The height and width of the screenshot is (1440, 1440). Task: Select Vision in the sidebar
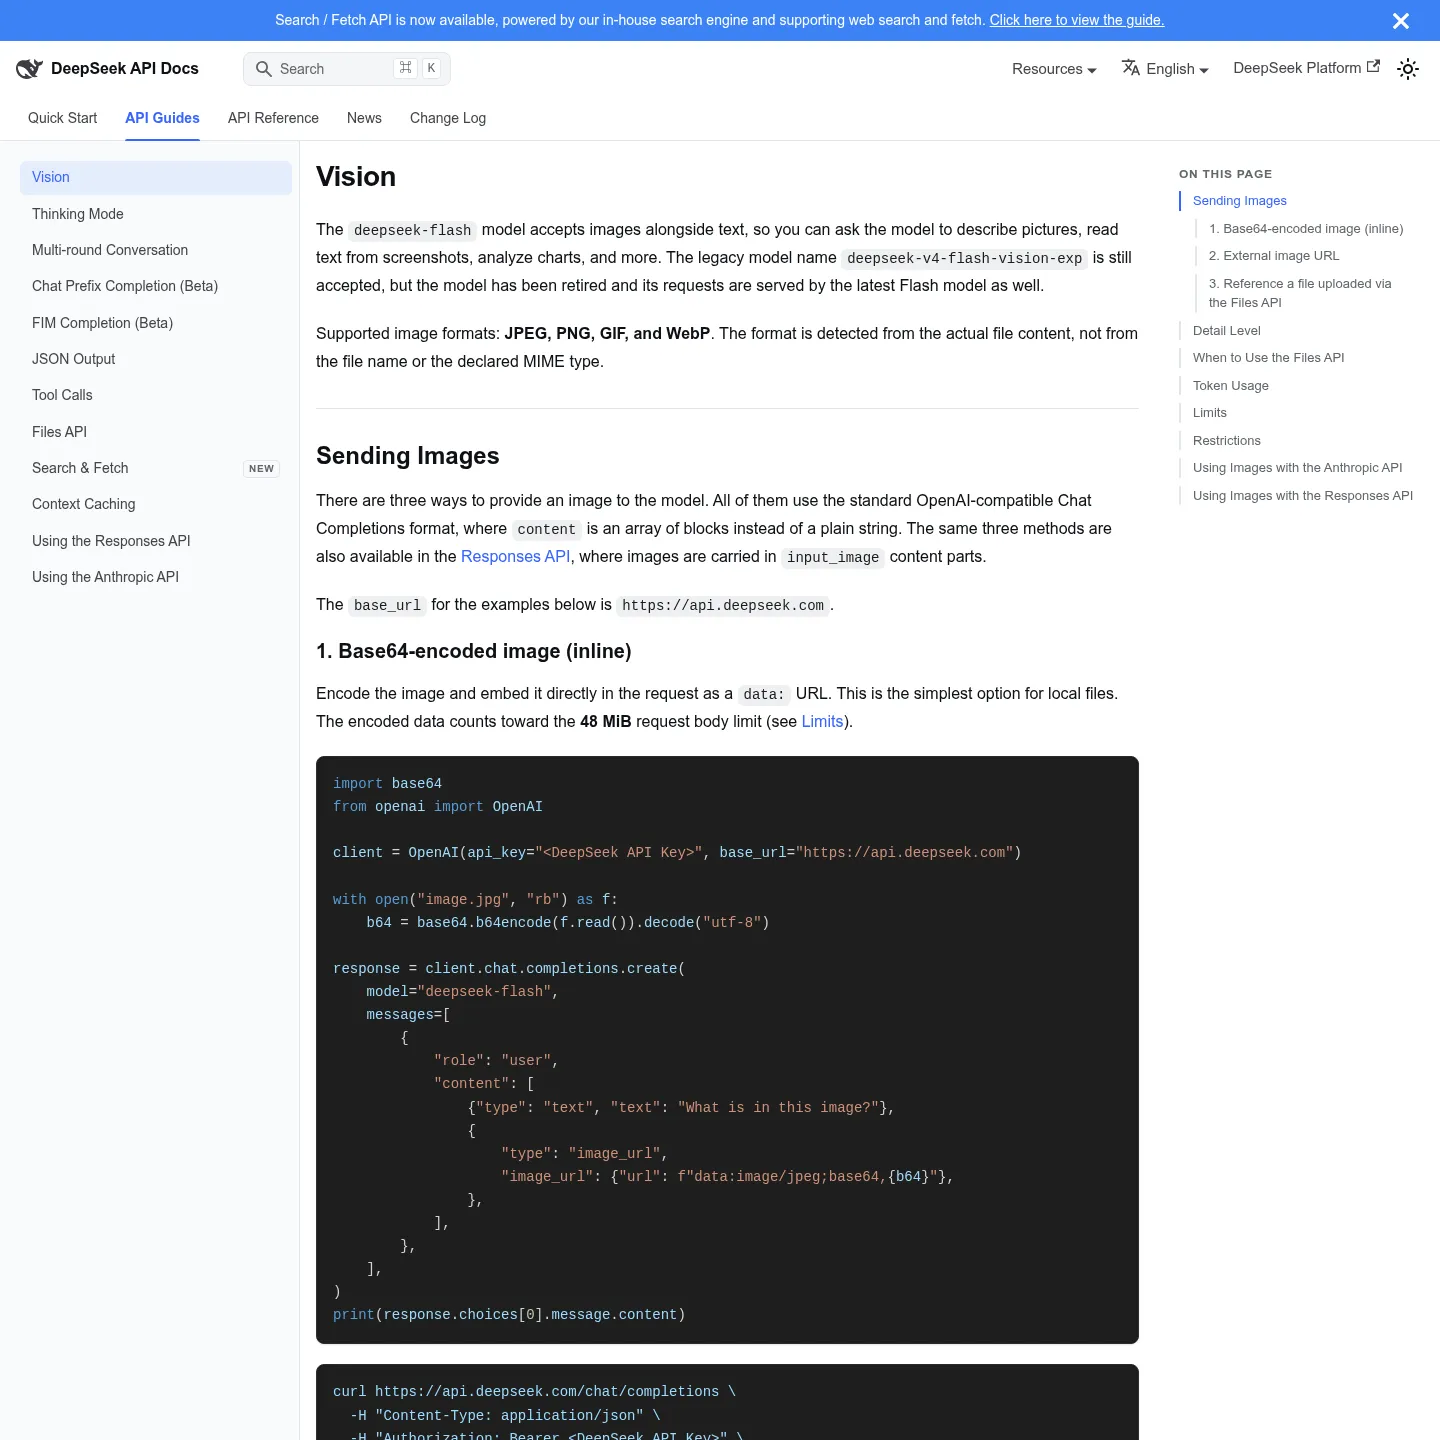156,178
